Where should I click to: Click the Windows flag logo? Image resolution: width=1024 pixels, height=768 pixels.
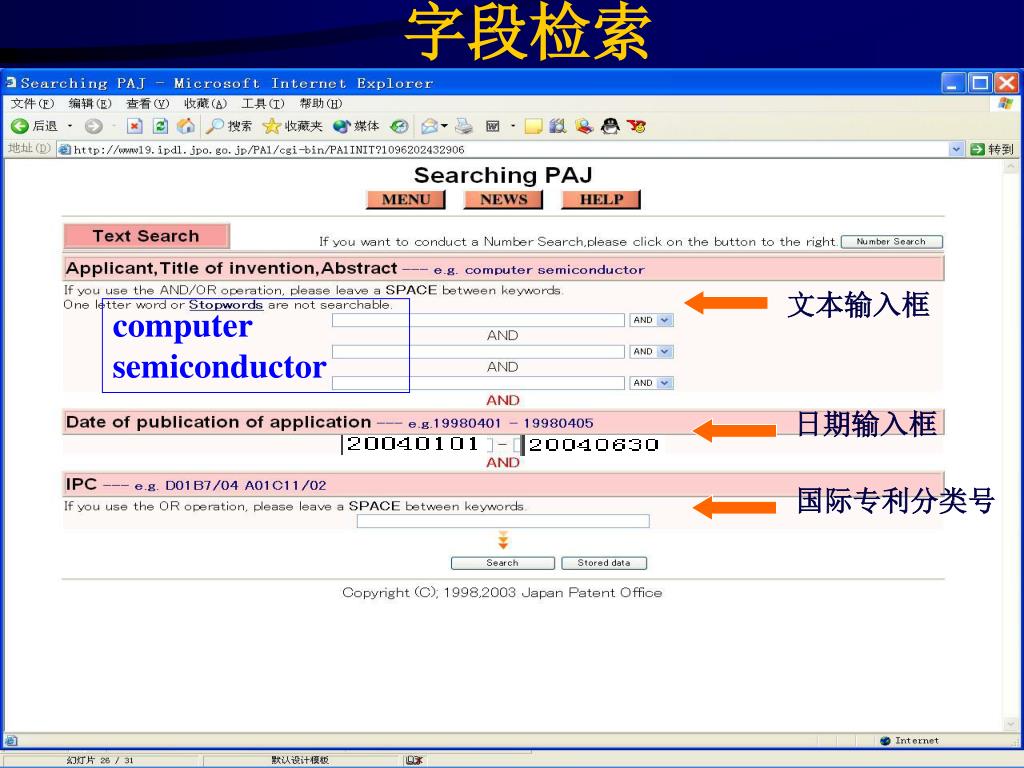[x=1005, y=103]
